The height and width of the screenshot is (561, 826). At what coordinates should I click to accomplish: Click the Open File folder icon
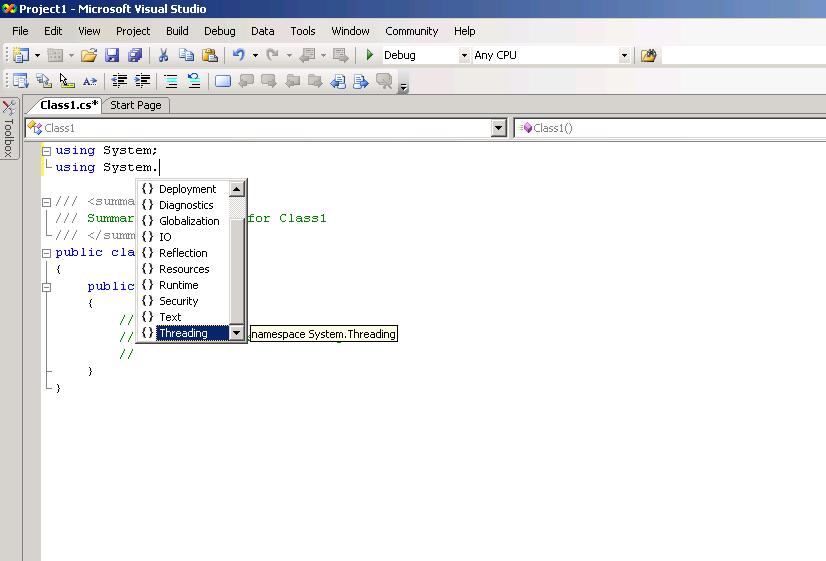[89, 55]
